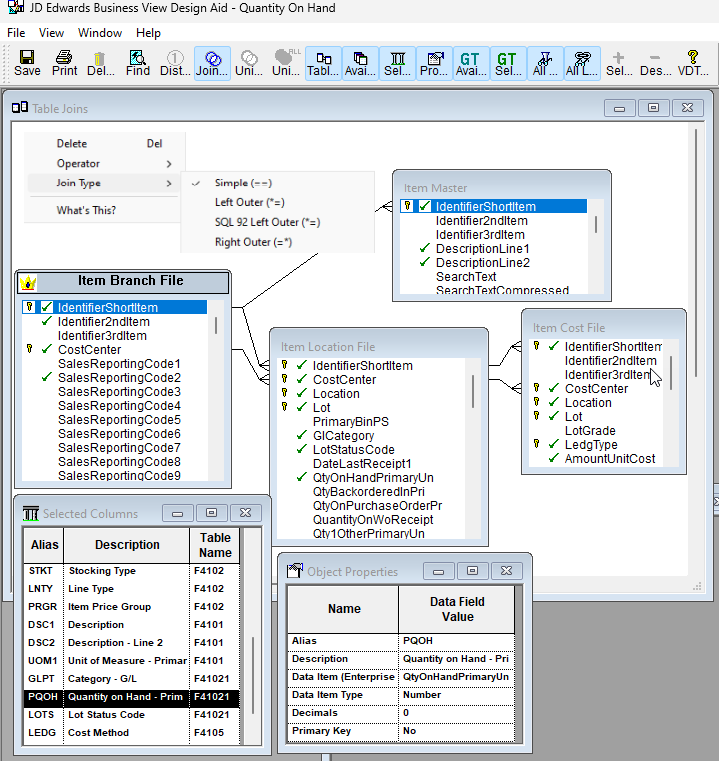Expand the Operator submenu
Image resolution: width=719 pixels, height=761 pixels.
(105, 164)
